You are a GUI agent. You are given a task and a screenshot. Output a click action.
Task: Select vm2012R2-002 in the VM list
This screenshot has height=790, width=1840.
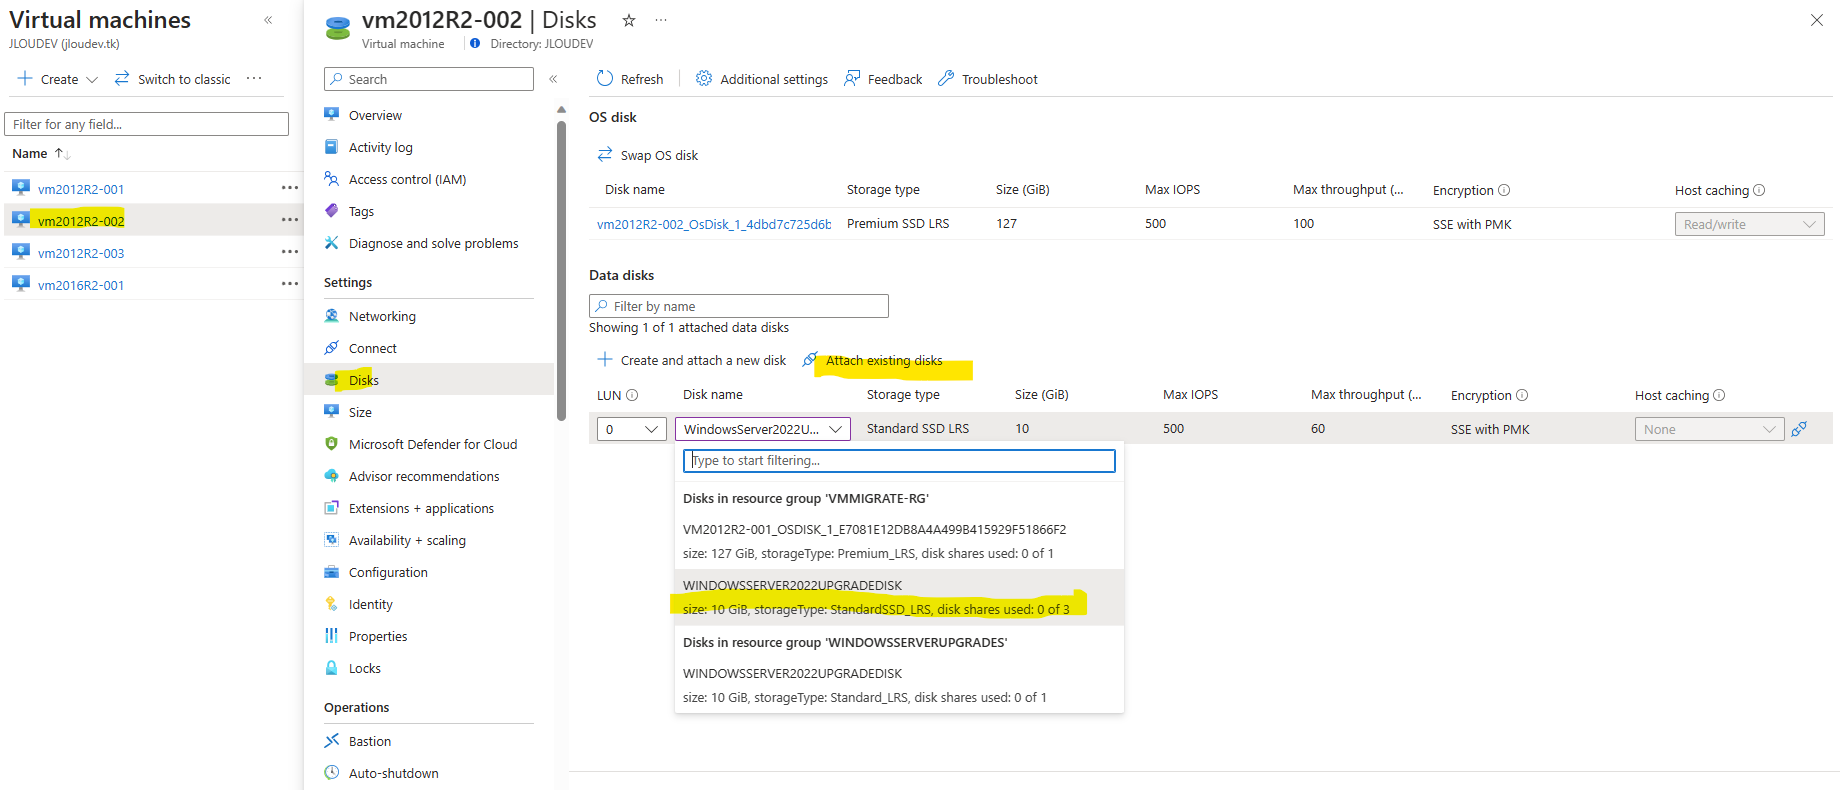81,221
